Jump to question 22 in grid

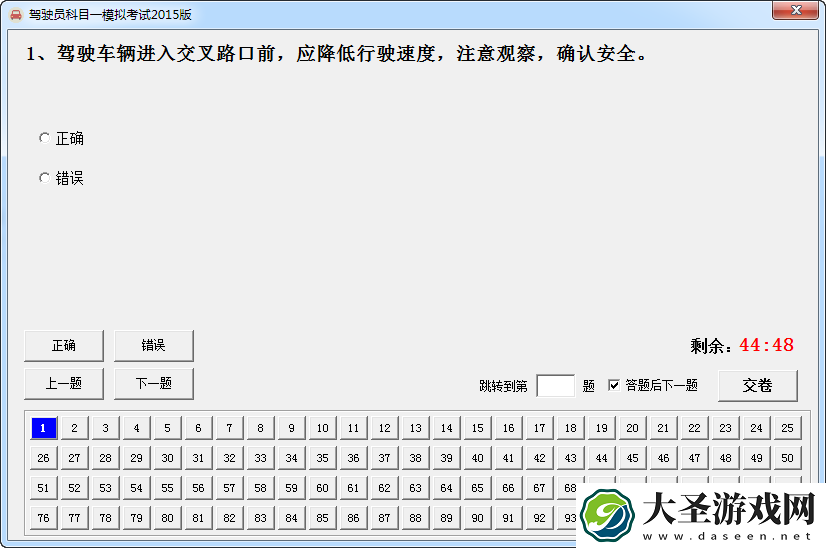click(x=694, y=428)
